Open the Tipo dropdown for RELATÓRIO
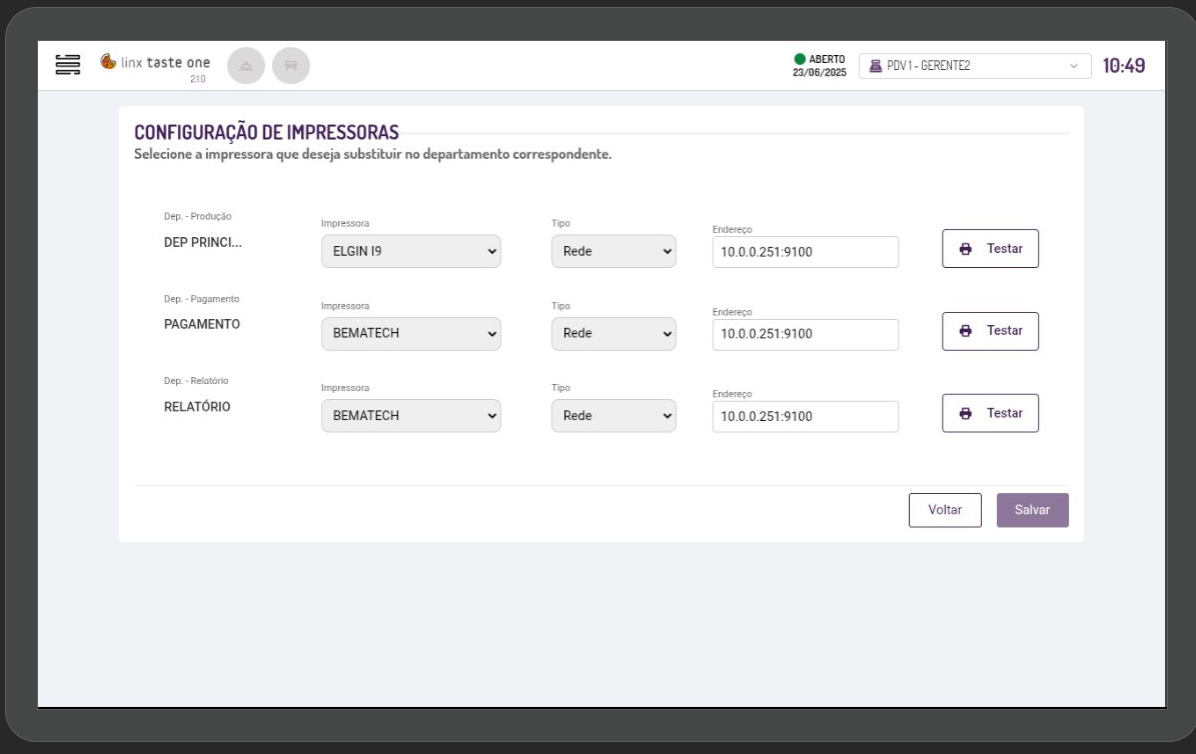Image resolution: width=1196 pixels, height=754 pixels. coord(613,416)
